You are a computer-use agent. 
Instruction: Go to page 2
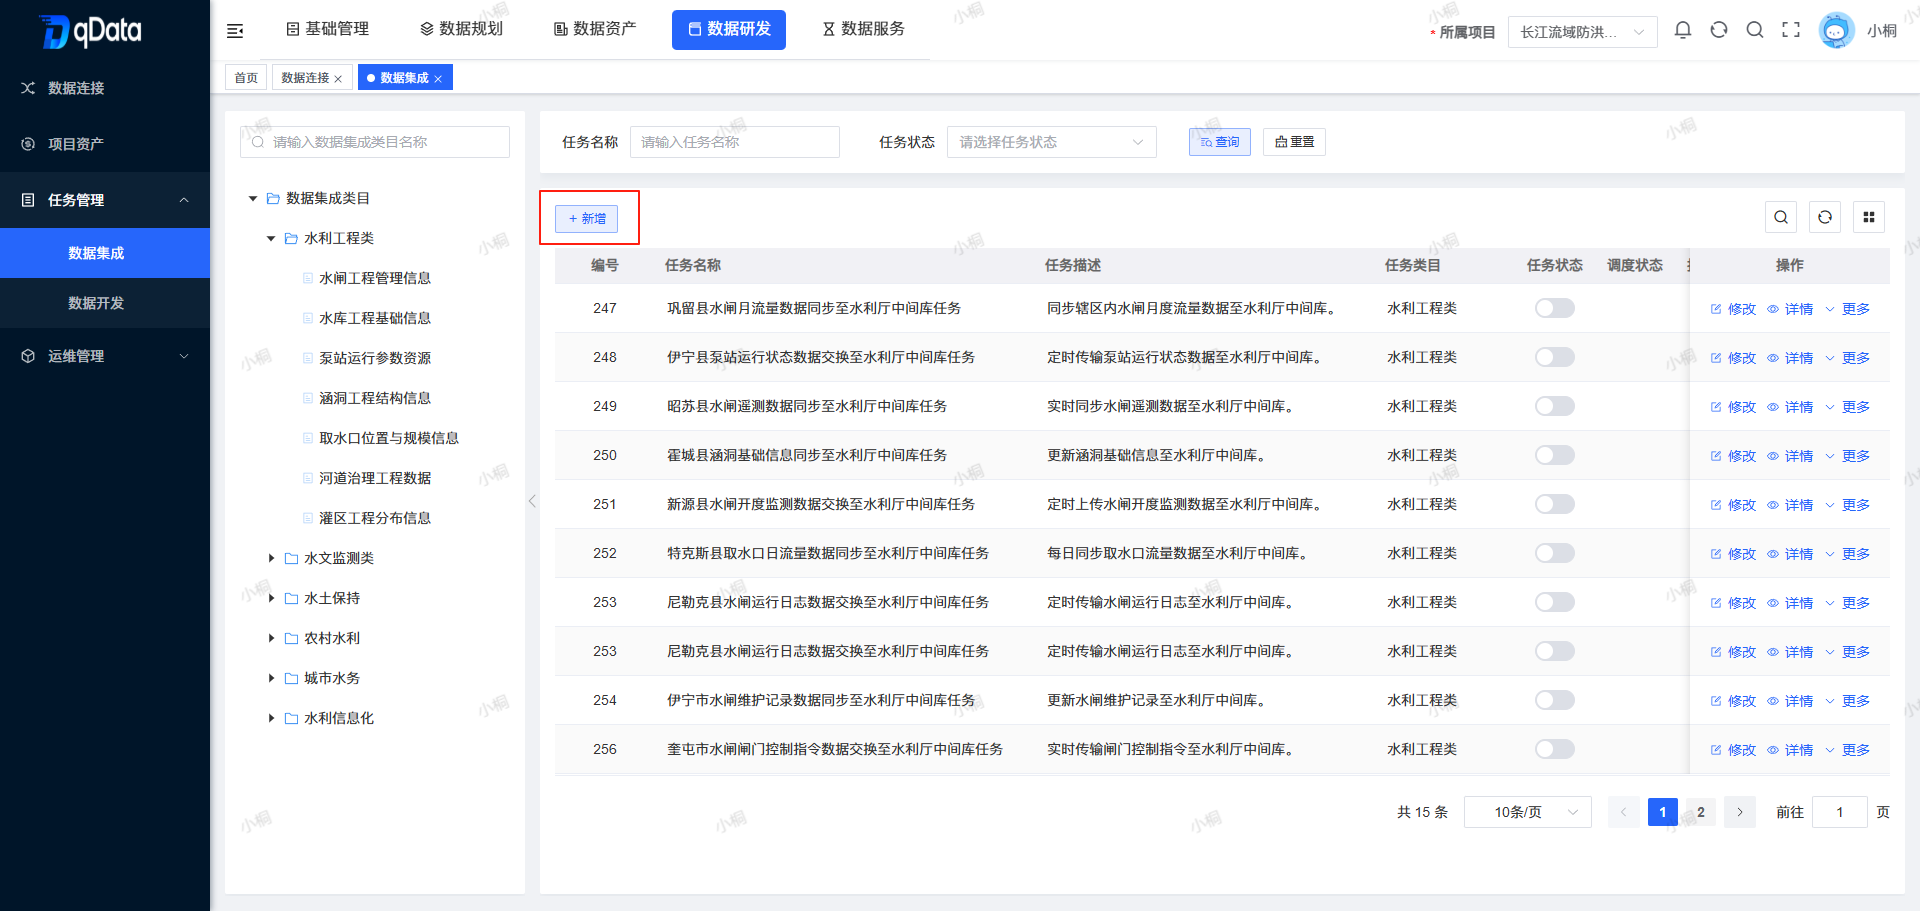click(1701, 812)
